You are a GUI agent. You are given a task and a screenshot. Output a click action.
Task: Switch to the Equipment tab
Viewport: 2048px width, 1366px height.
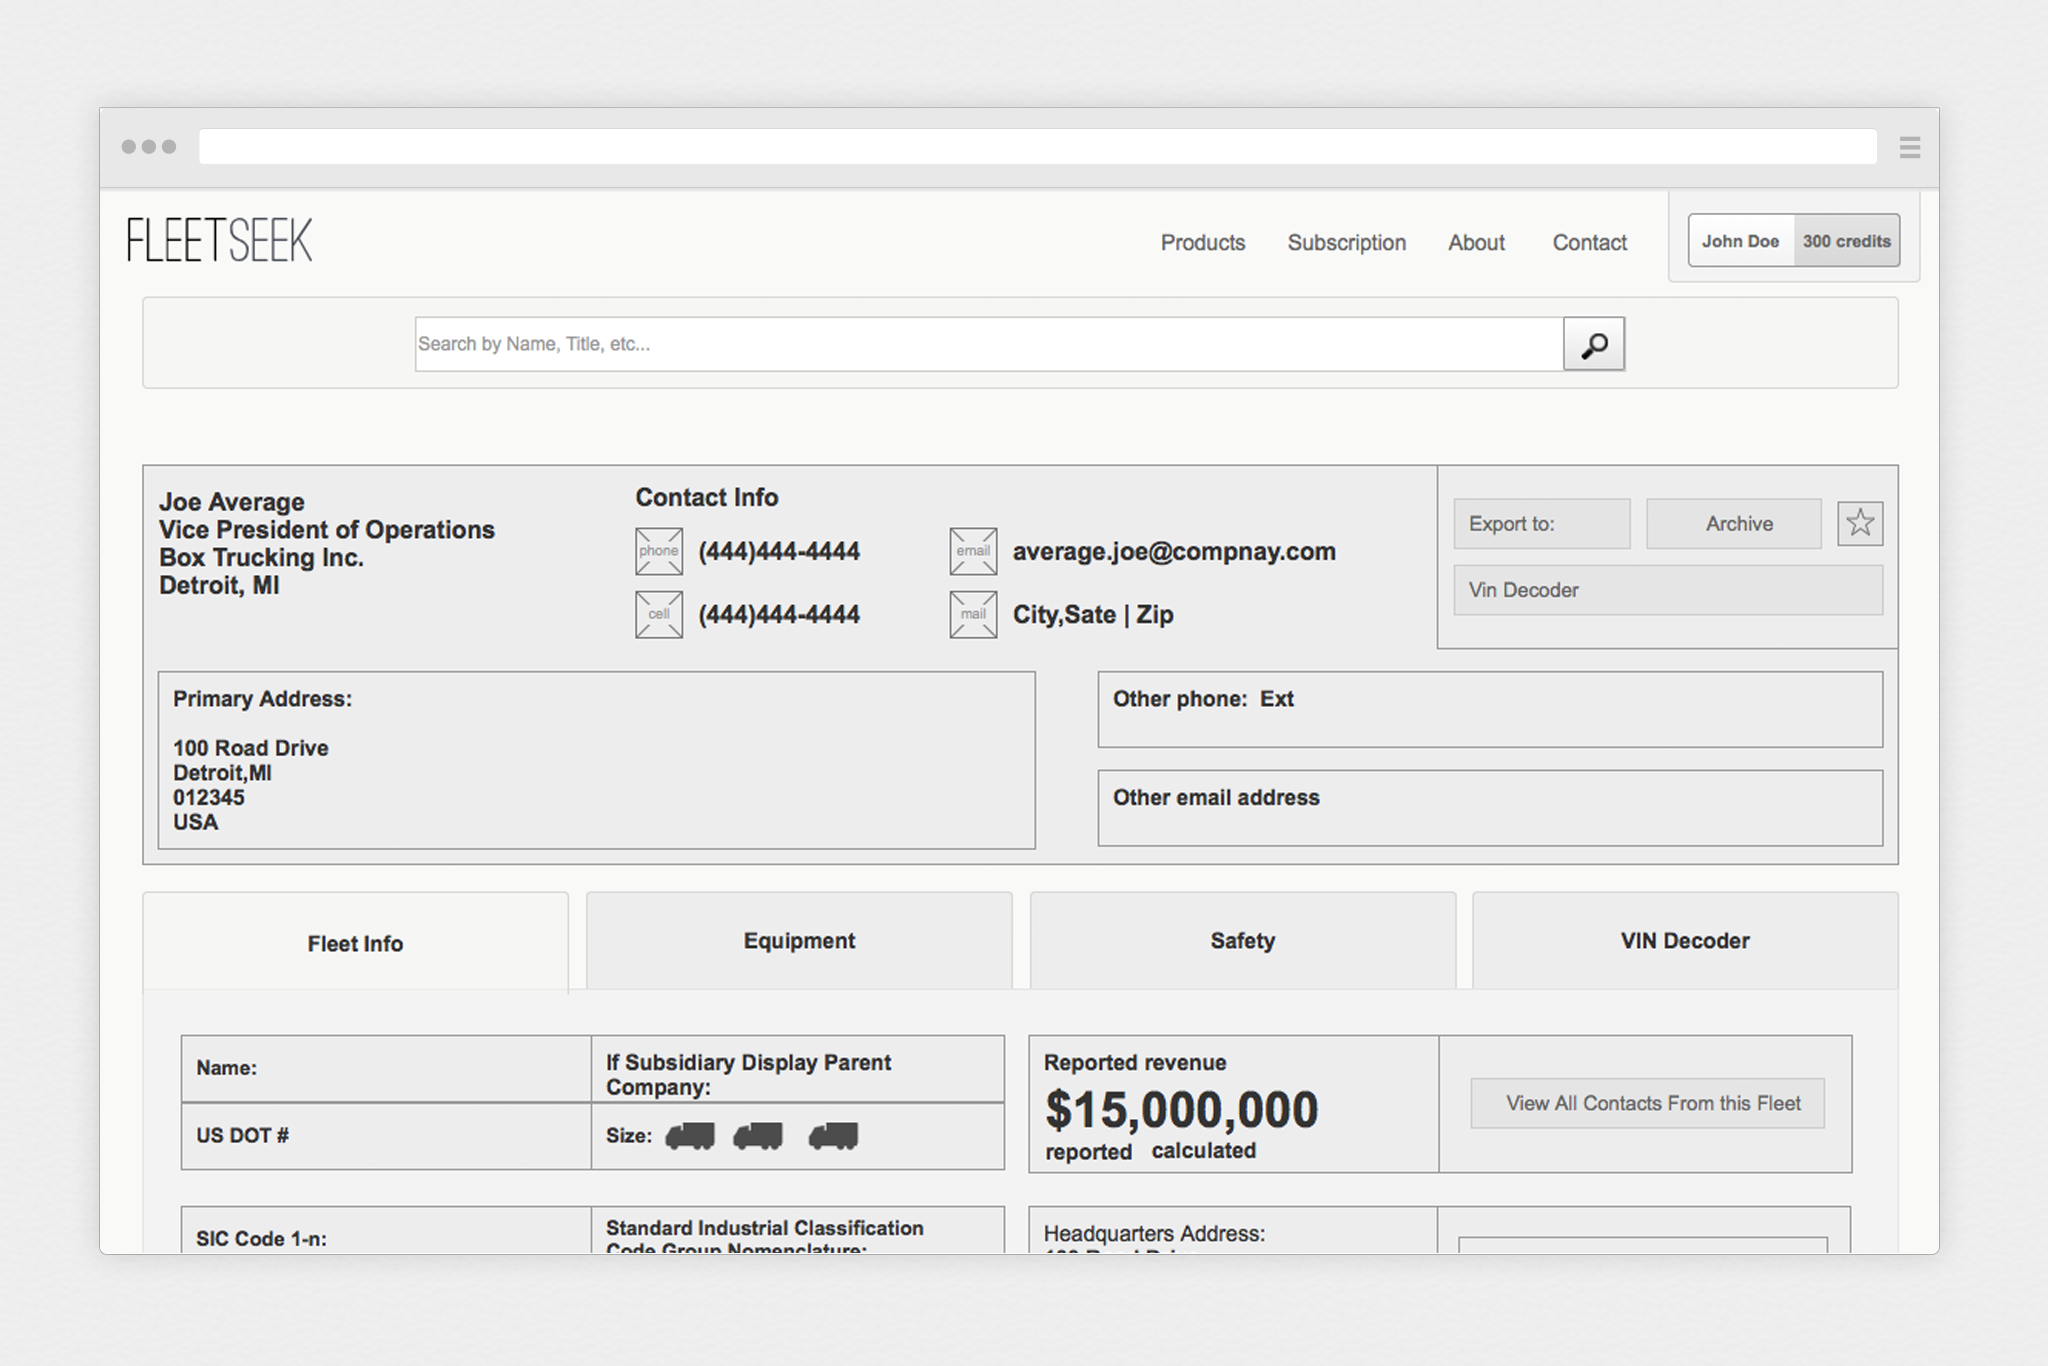(x=798, y=941)
